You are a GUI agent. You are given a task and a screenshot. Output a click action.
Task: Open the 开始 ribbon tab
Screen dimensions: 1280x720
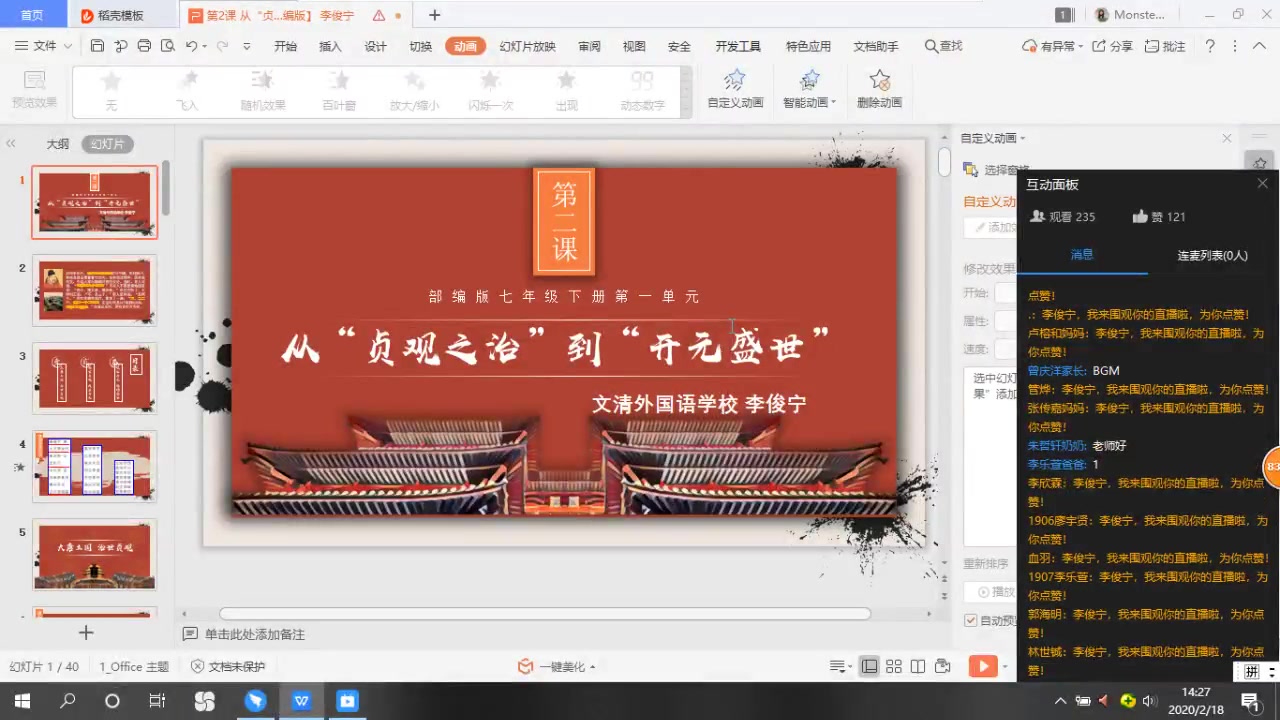(x=285, y=46)
